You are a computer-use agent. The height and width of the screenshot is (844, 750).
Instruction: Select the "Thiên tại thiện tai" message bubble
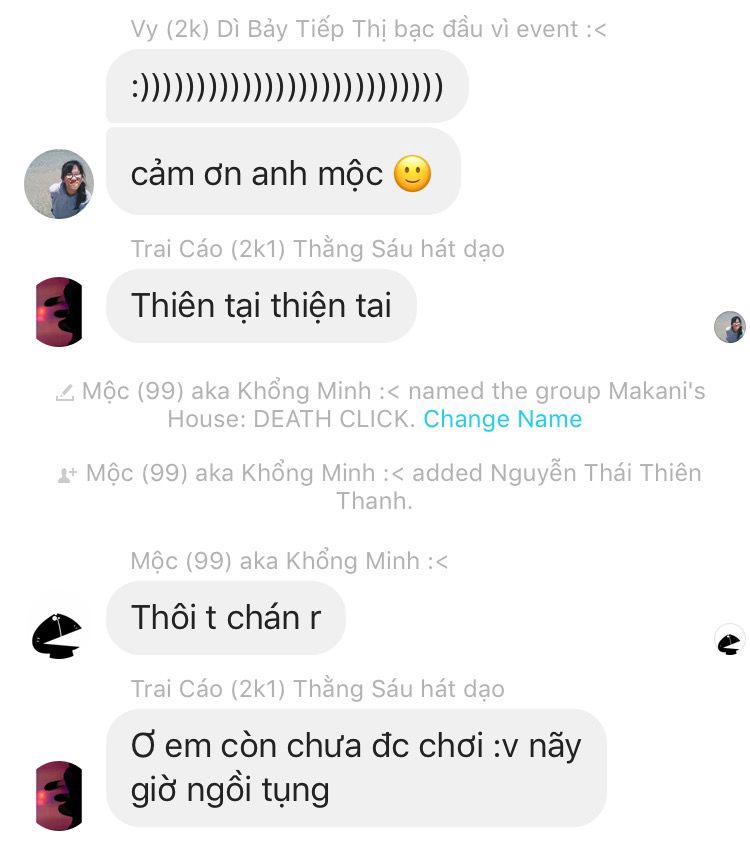(261, 306)
